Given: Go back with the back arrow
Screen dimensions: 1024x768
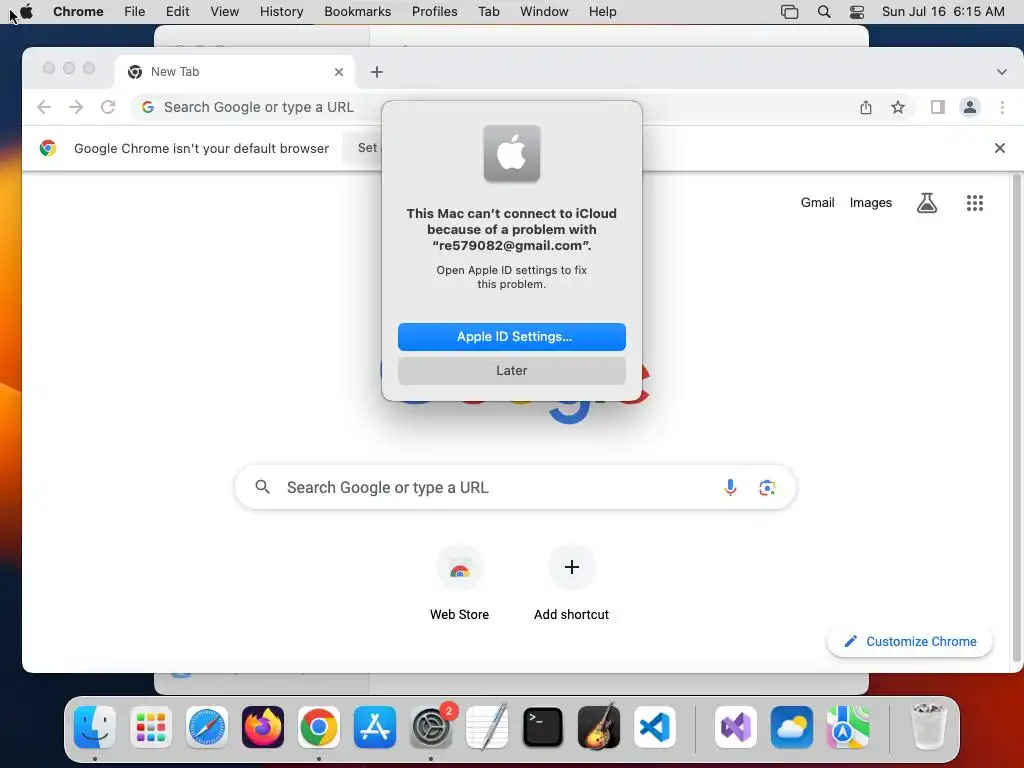Looking at the screenshot, I should pos(44,107).
